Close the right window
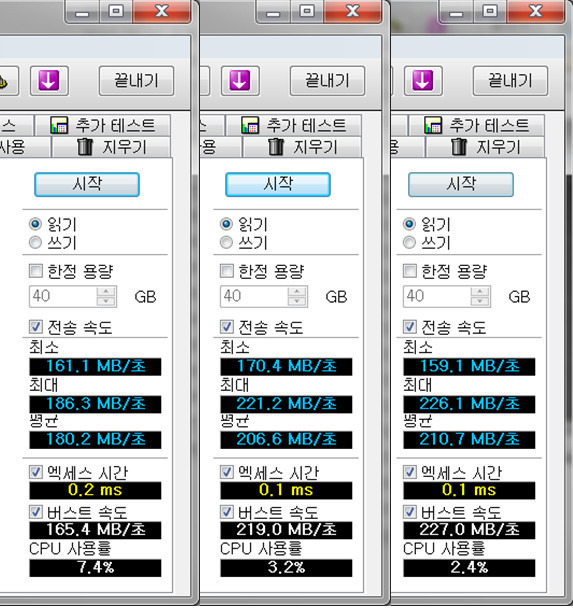The width and height of the screenshot is (573, 609). (536, 11)
